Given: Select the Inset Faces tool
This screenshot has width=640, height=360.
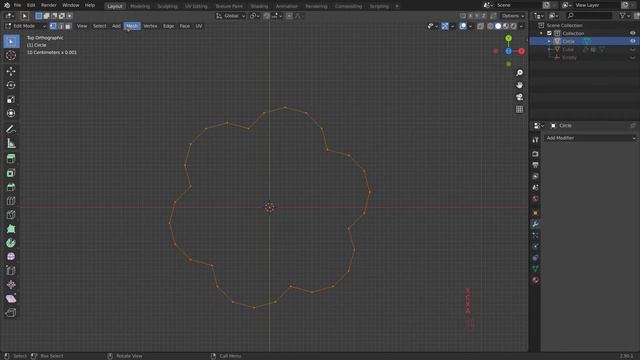Looking at the screenshot, I should pos(11,173).
